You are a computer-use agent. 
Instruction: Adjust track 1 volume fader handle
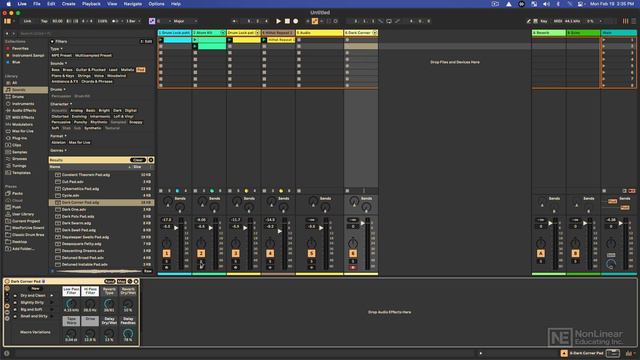click(x=176, y=228)
